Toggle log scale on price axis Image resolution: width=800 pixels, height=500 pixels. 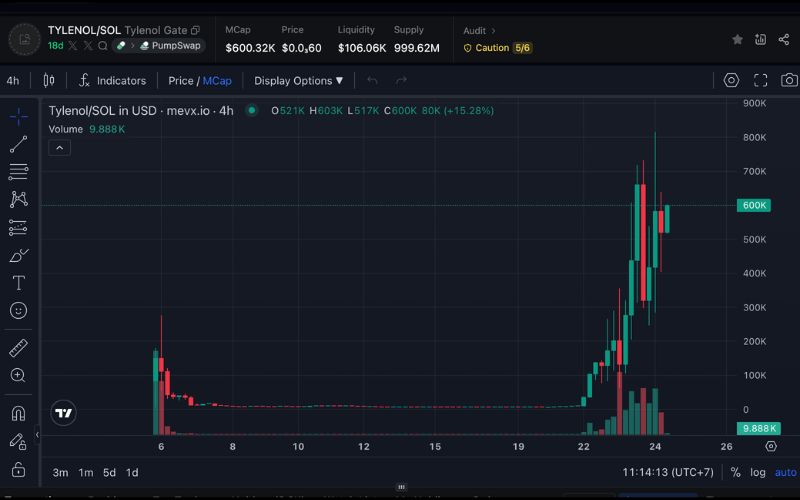point(759,472)
